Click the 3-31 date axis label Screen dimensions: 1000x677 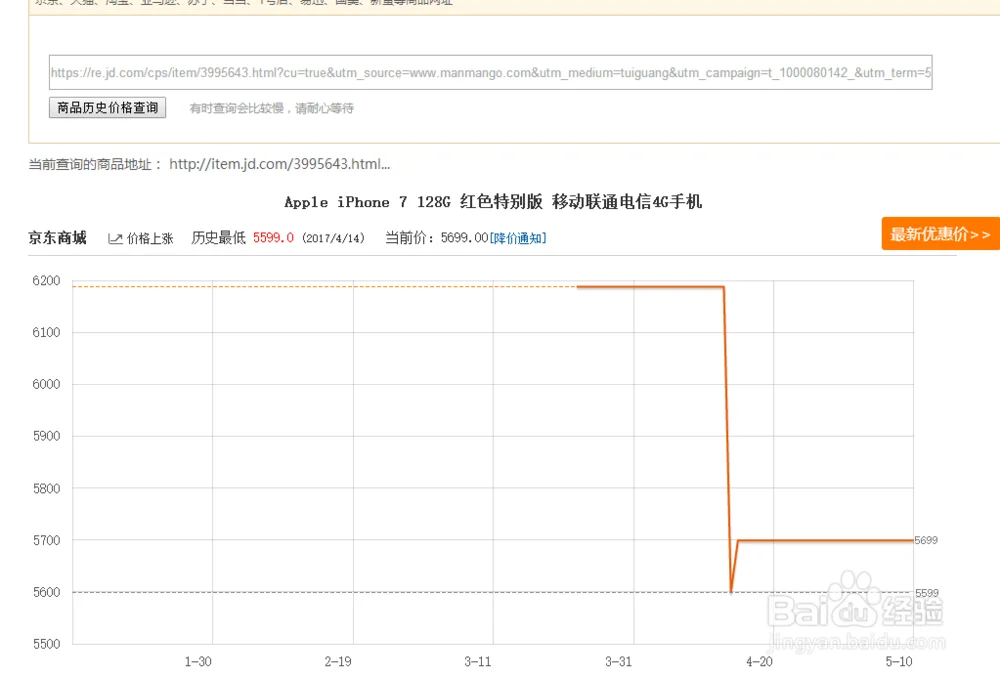click(x=618, y=662)
